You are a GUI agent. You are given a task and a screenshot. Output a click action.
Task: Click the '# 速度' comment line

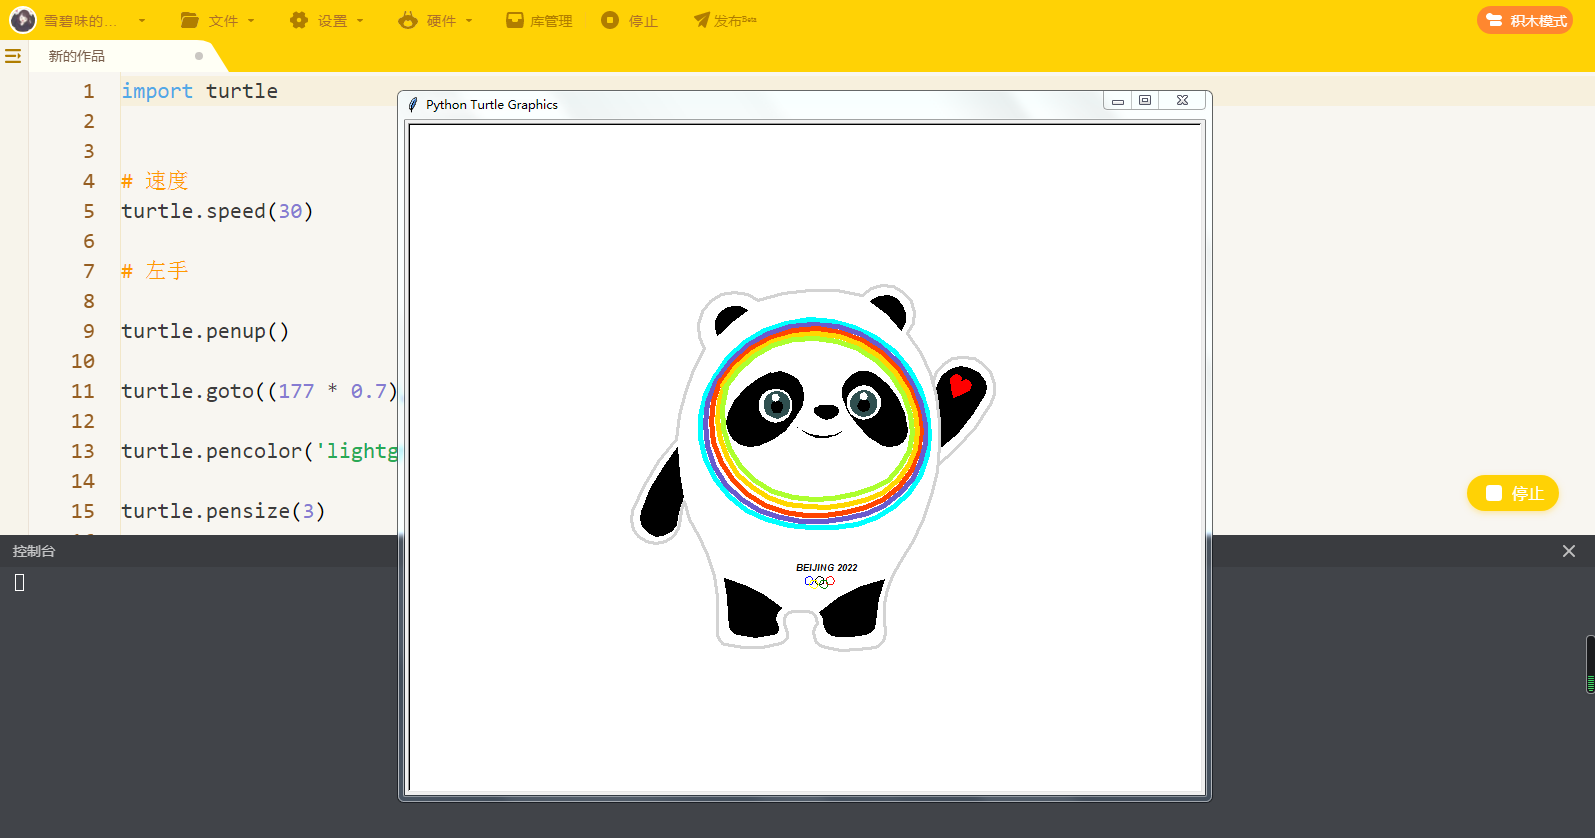click(x=155, y=181)
